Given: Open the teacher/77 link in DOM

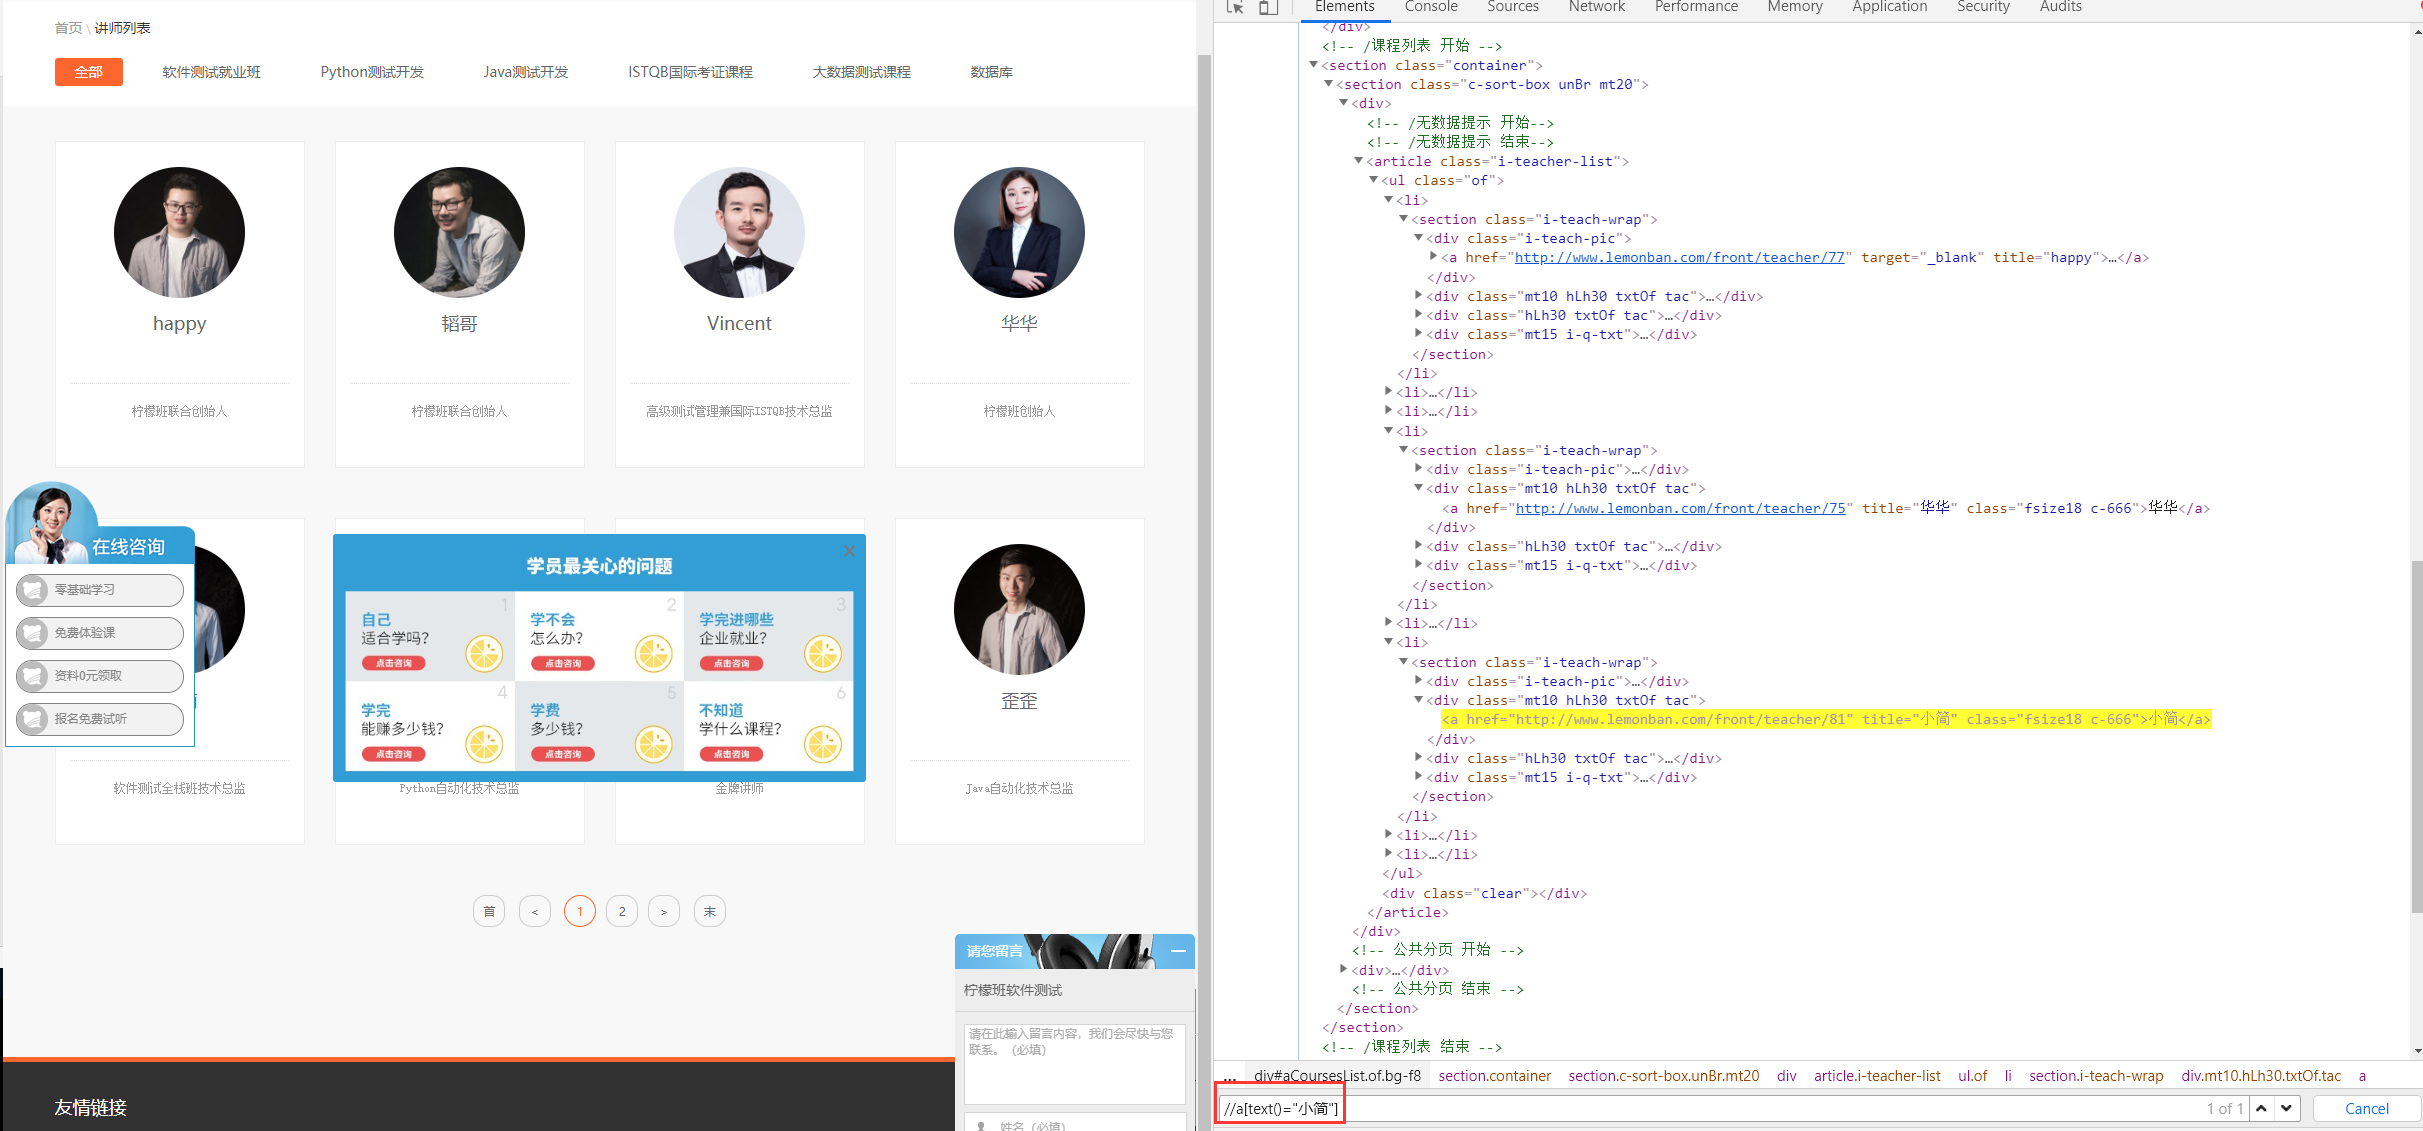Looking at the screenshot, I should click(1679, 258).
